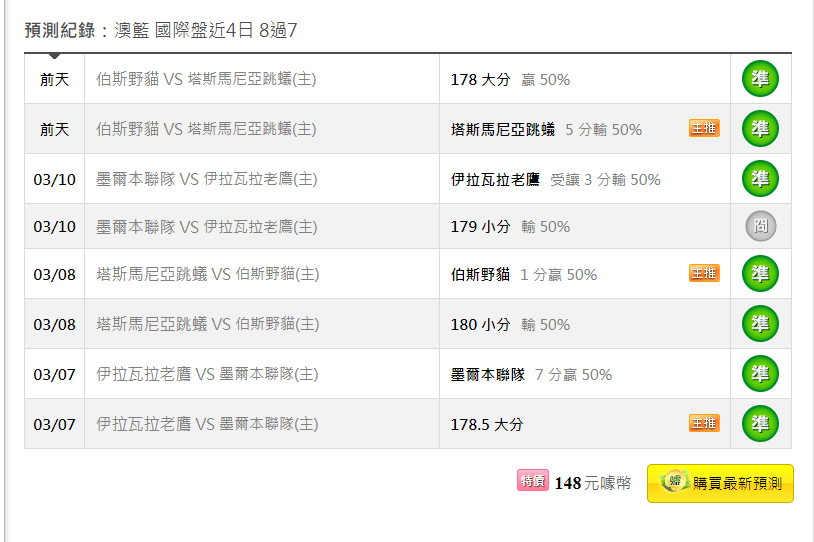Click 購買最新預測 yellow button

(720, 483)
